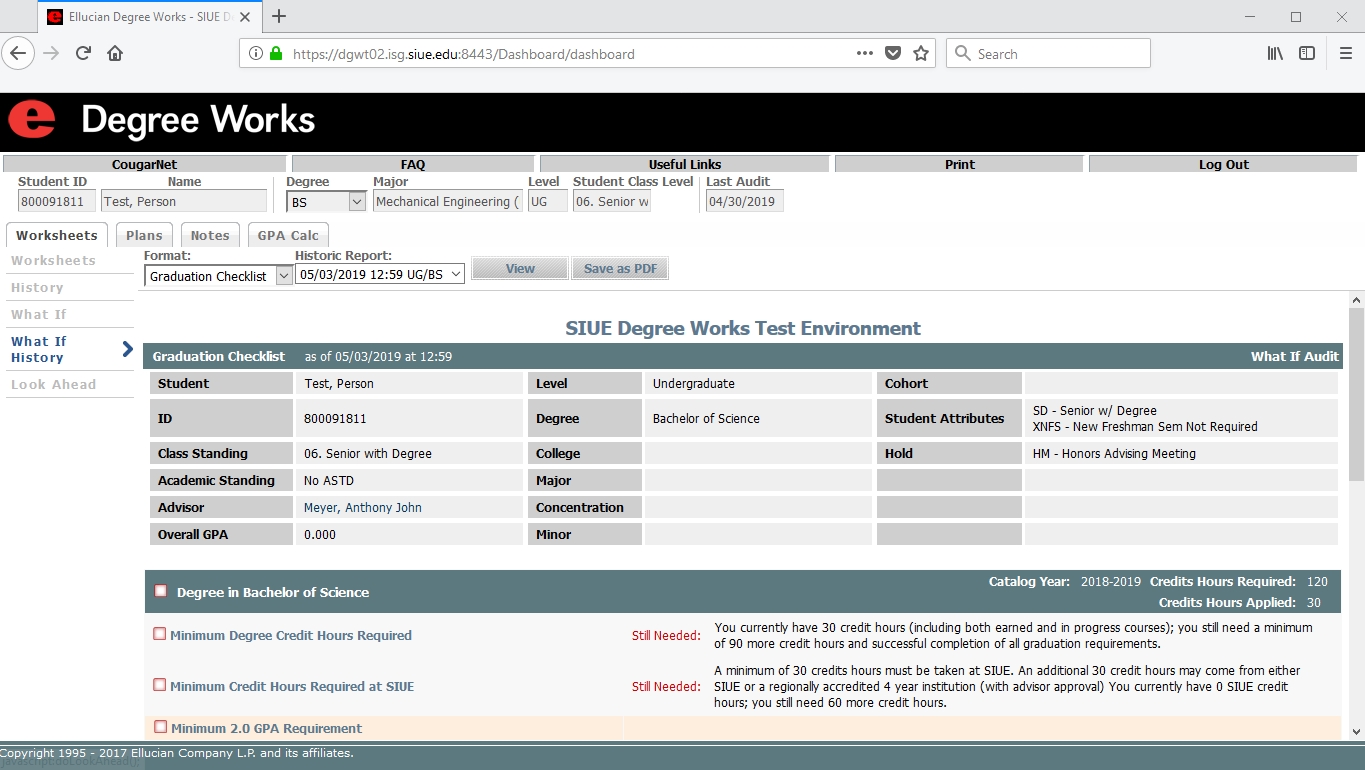Click Minimum Degree Credit Hours checkbox
Image resolution: width=1365 pixels, height=770 pixels.
point(160,634)
